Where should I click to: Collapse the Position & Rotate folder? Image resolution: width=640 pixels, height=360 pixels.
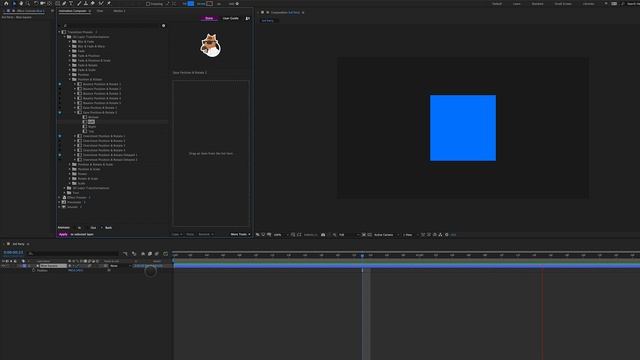[x=70, y=79]
